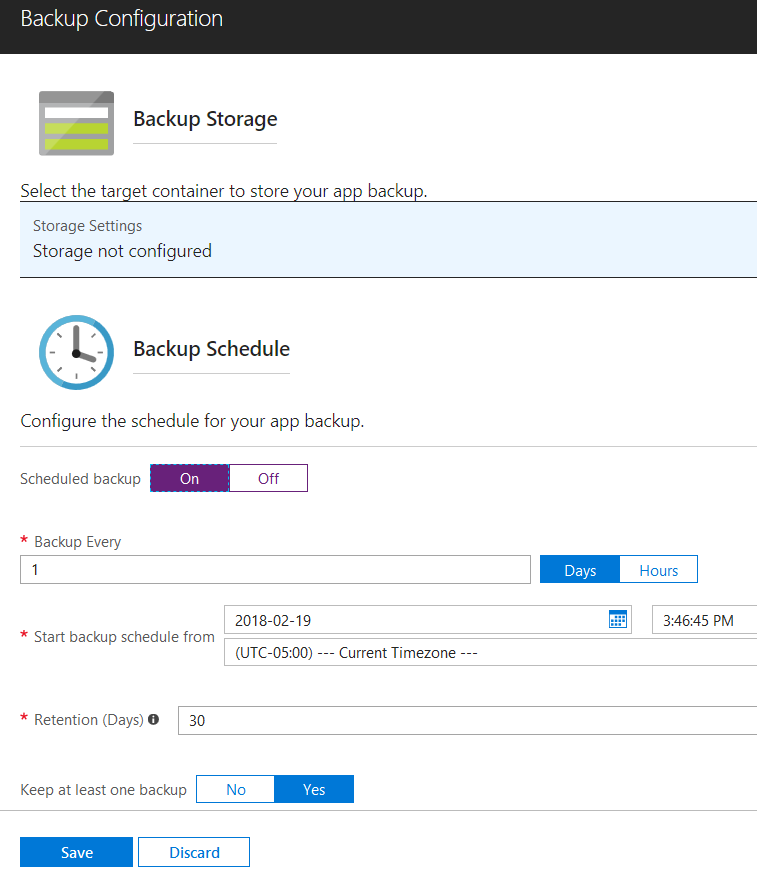The height and width of the screenshot is (879, 757).
Task: Select Days as backup frequency unit
Action: [x=580, y=570]
